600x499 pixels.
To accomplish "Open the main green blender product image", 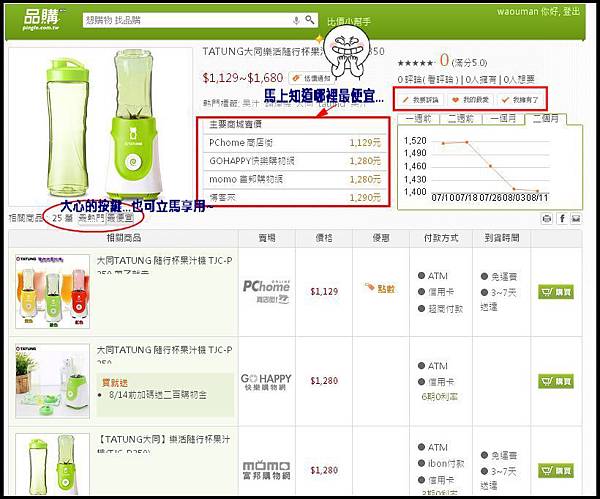I will pos(101,126).
